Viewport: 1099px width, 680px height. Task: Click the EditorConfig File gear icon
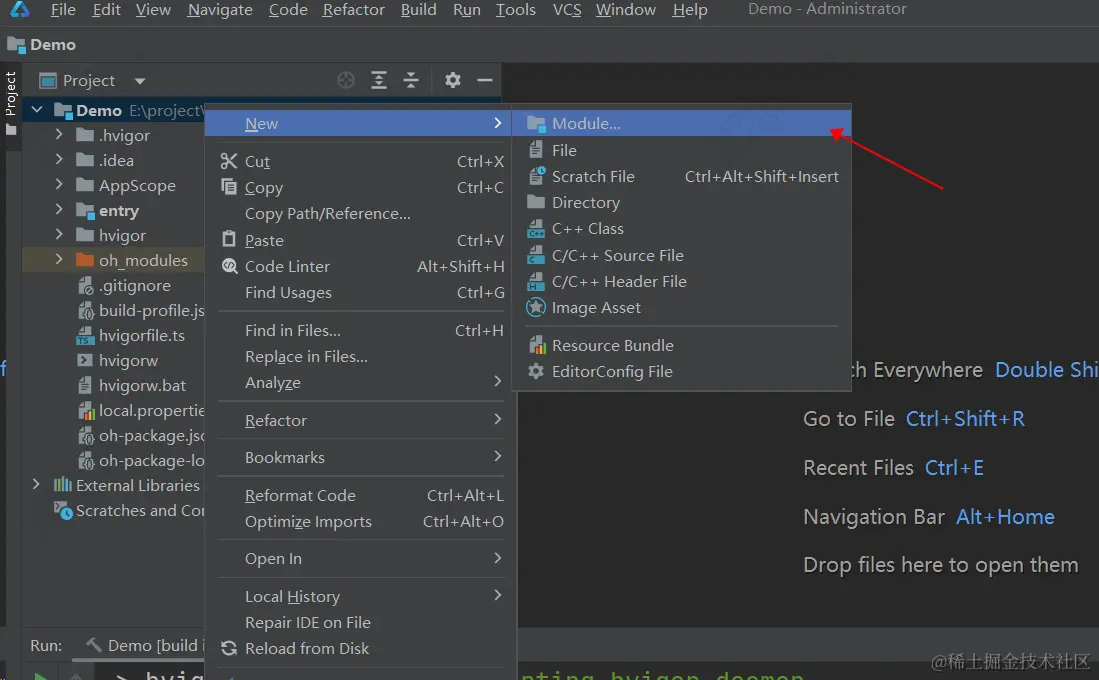pos(536,371)
